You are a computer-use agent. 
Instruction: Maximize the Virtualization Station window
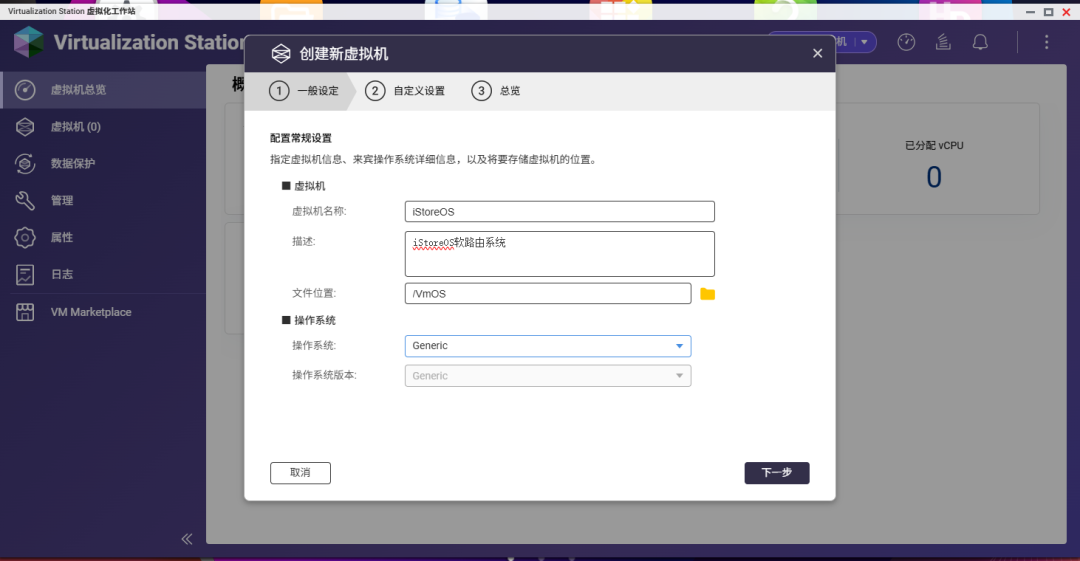1048,12
